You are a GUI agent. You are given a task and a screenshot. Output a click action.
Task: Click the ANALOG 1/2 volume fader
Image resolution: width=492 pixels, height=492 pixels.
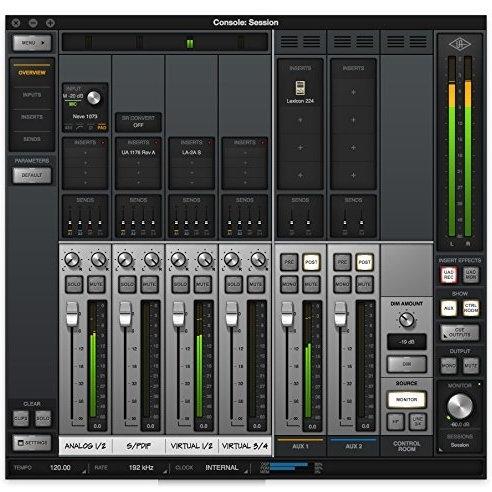coord(72,314)
